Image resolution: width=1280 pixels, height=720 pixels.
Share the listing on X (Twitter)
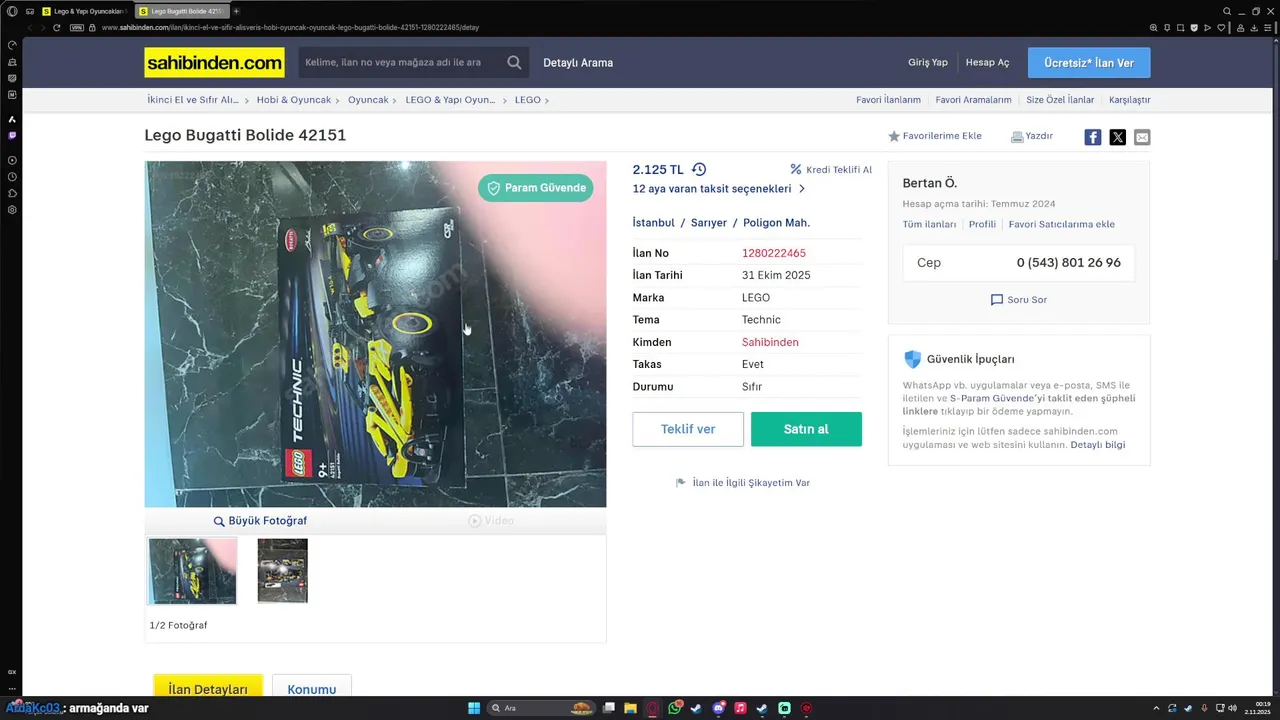(x=1118, y=137)
